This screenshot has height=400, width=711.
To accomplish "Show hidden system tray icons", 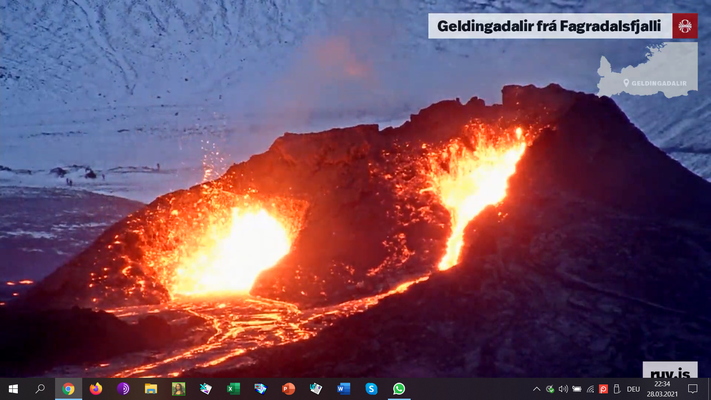I will [x=536, y=389].
